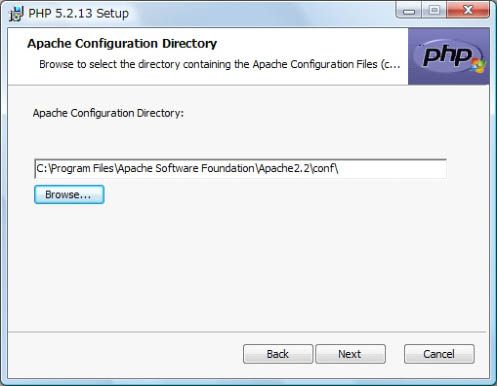Click the bold 'Apache Configuration Directory' heading

[x=122, y=44]
